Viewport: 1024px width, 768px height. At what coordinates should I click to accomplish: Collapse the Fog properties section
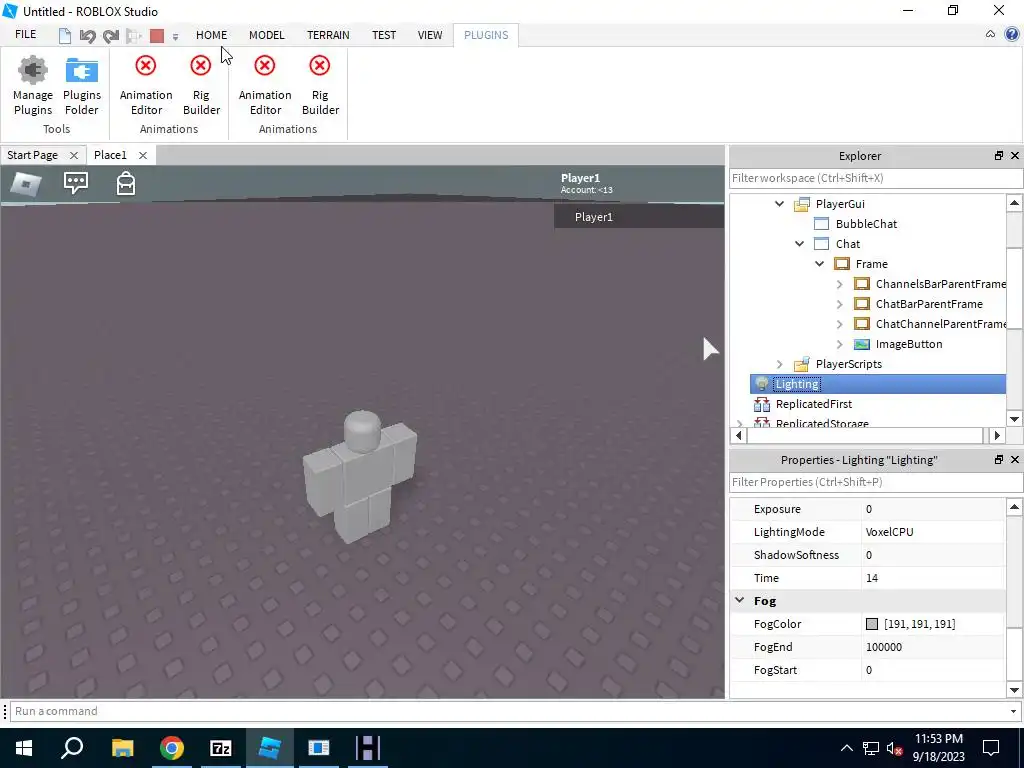[740, 600]
